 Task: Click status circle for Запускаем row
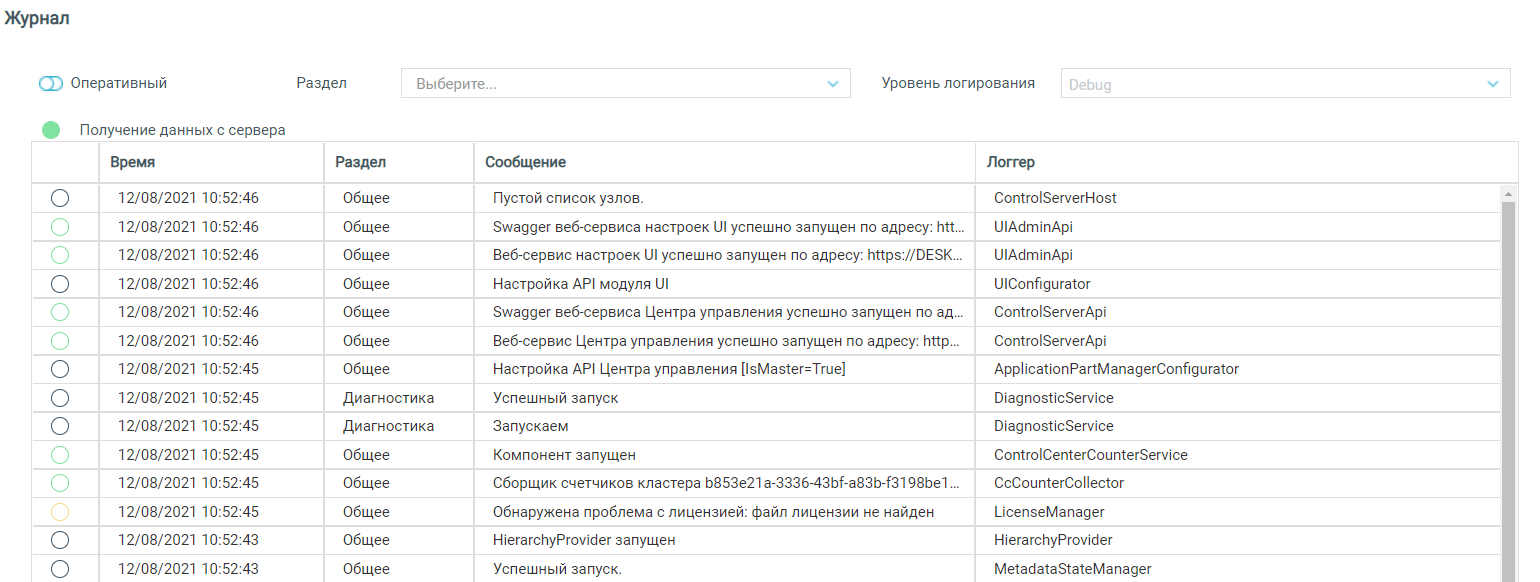[x=60, y=426]
